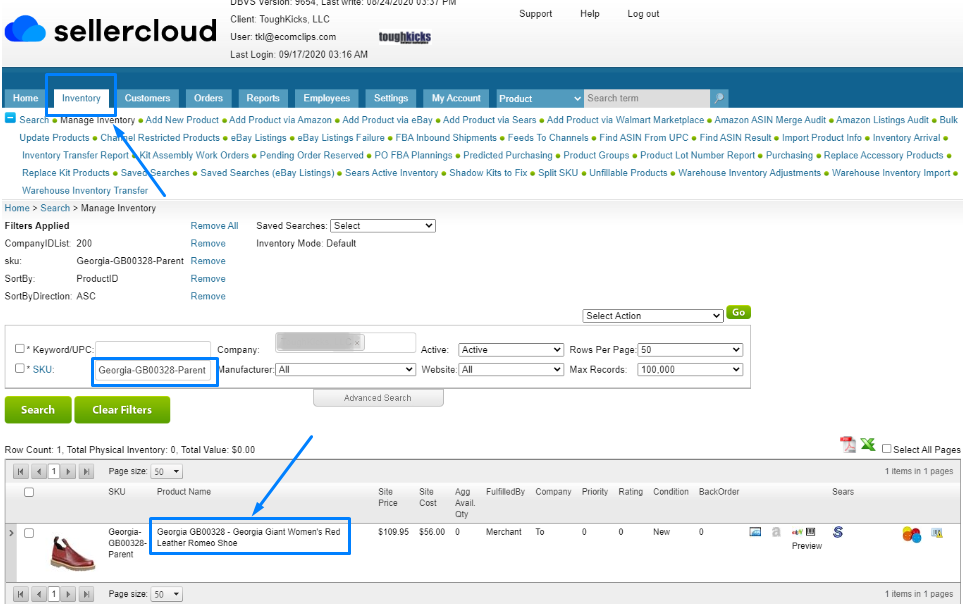The width and height of the screenshot is (963, 604).
Task: Go to the first page in the top pager
Action: [20, 472]
